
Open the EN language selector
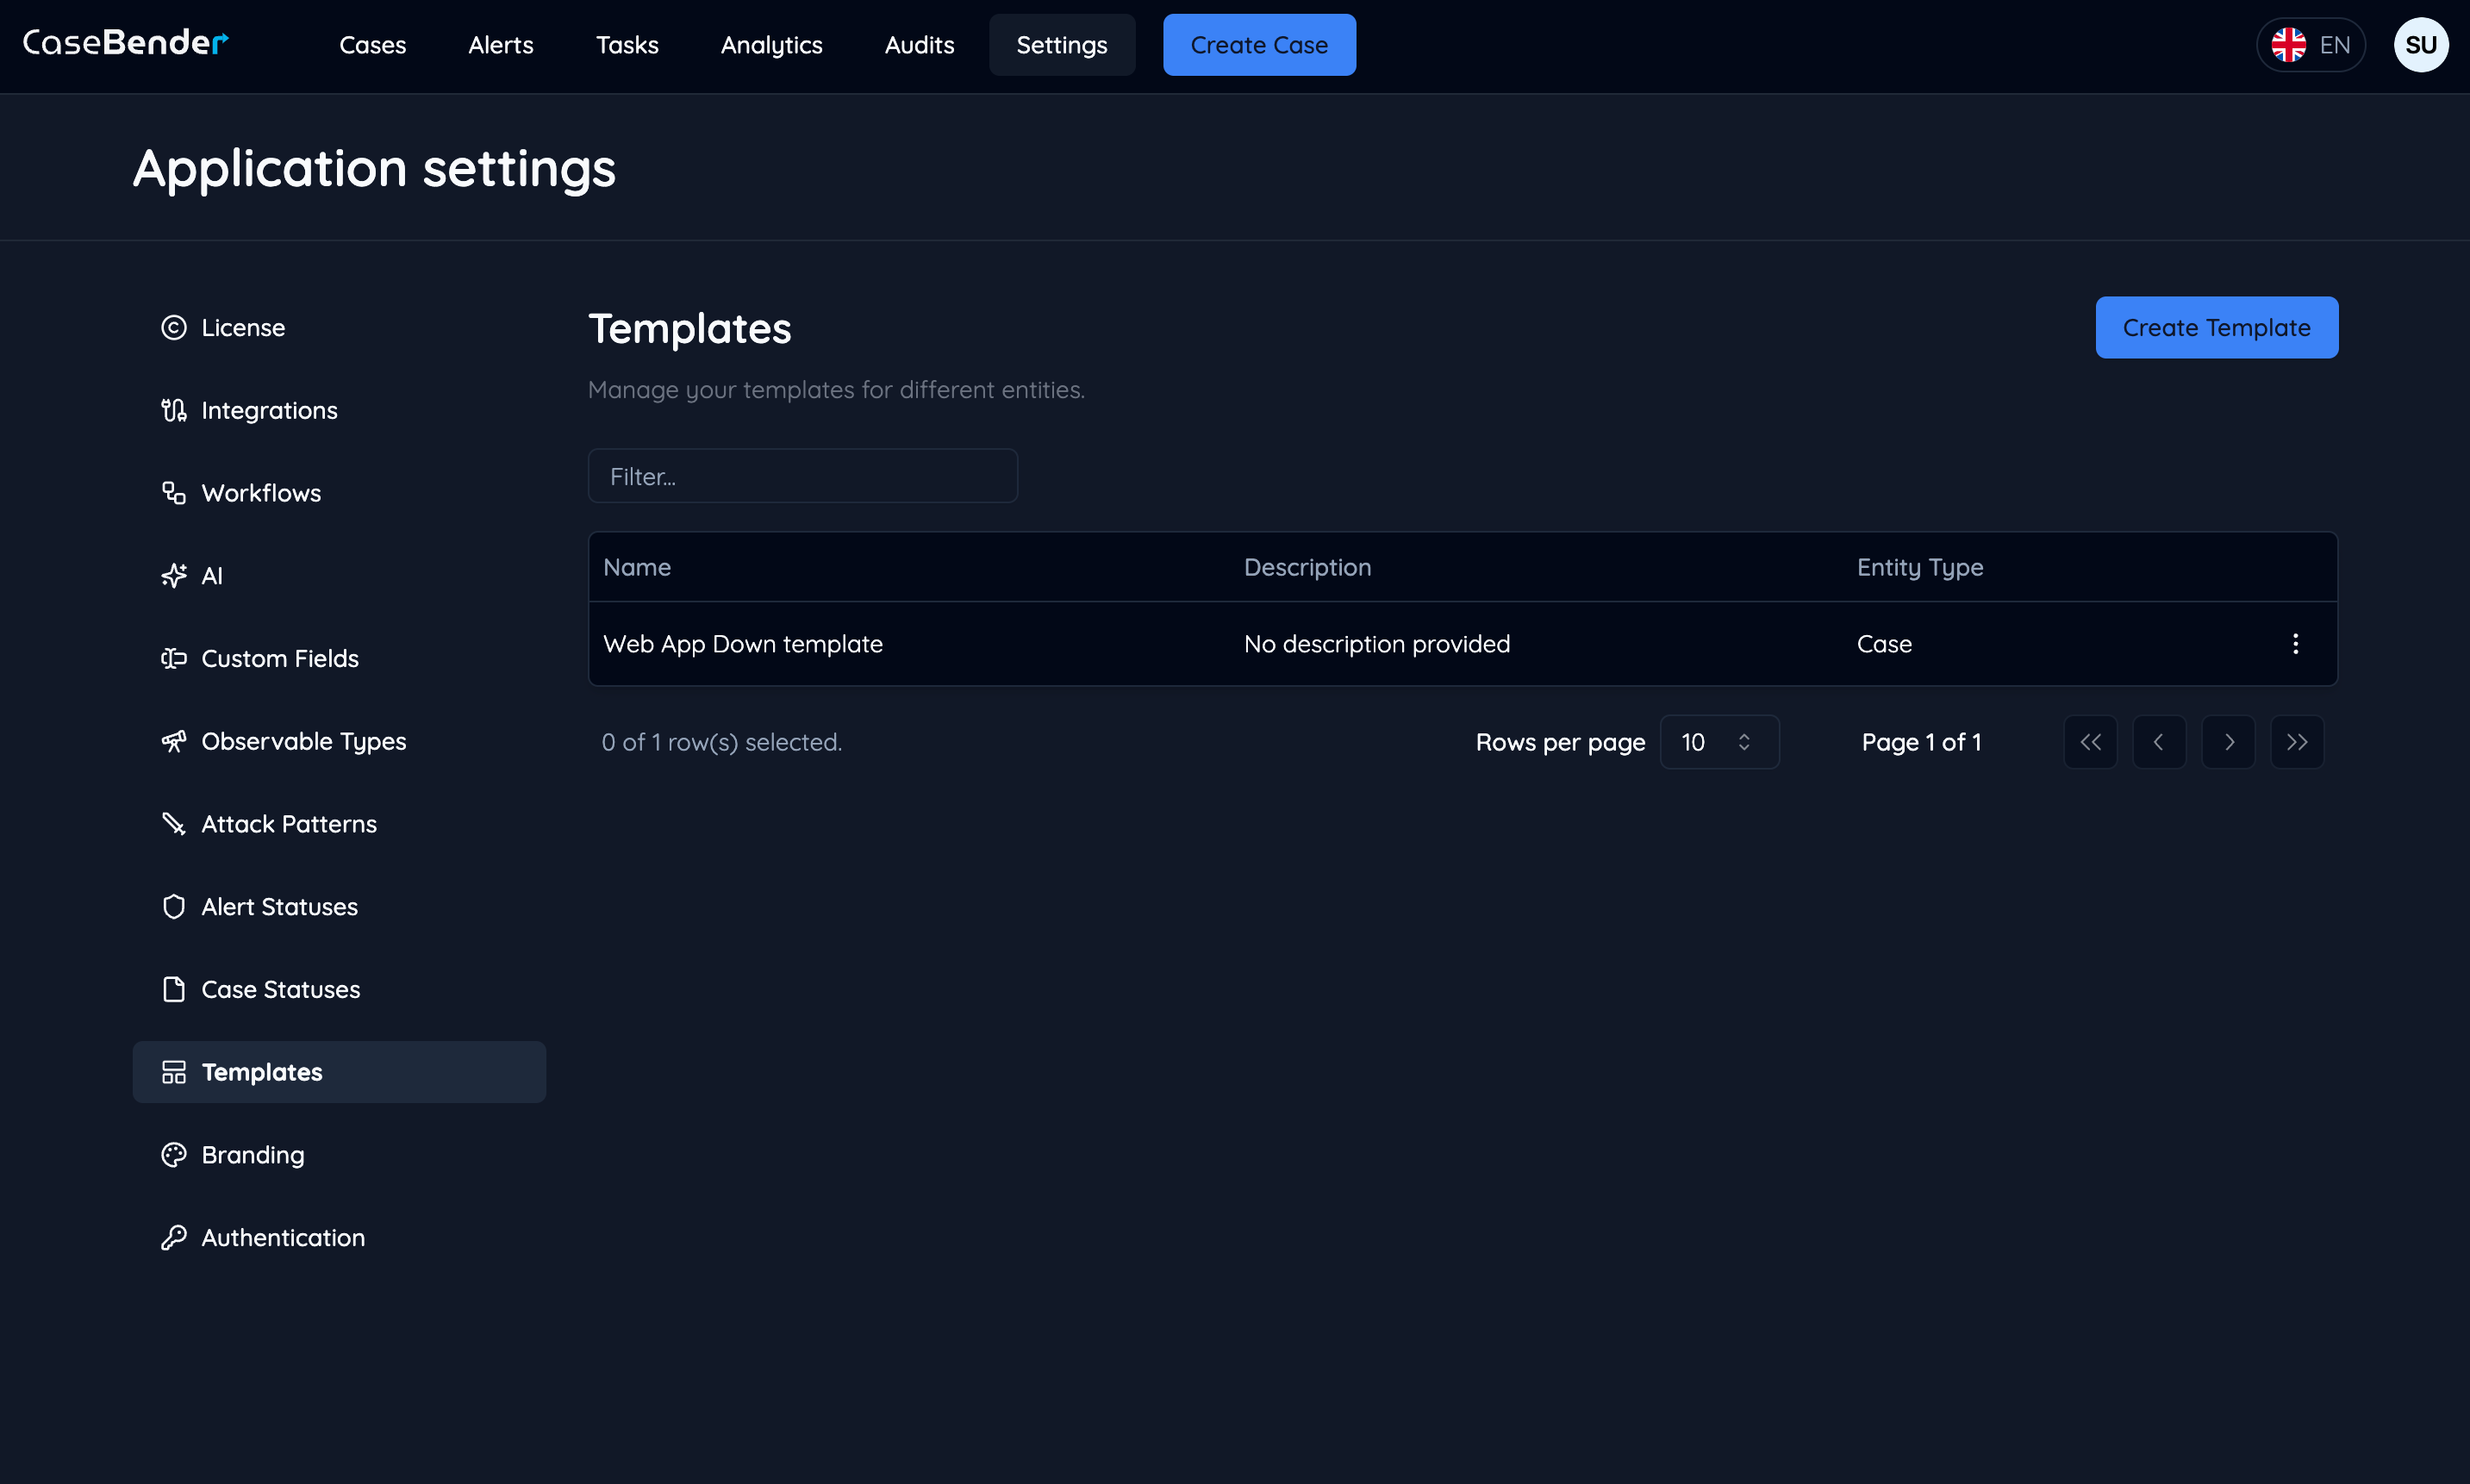pos(2310,45)
